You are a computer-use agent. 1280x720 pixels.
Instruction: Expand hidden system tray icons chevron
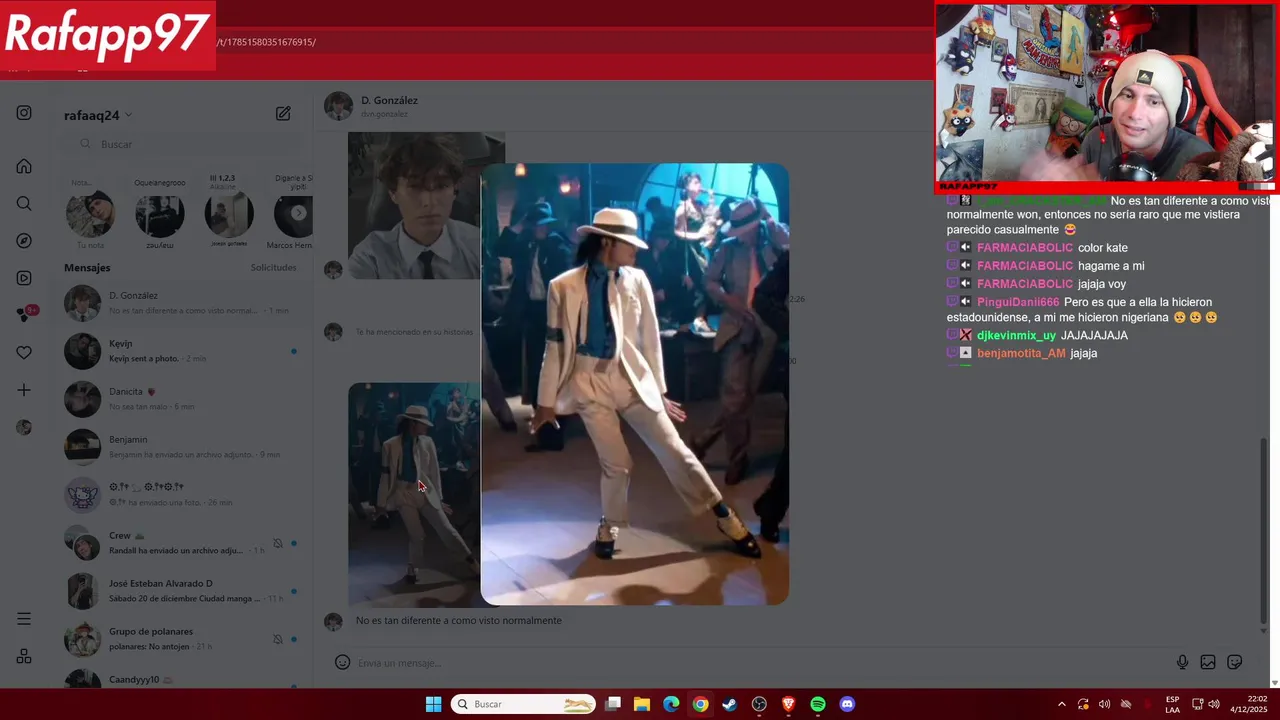coord(1061,704)
